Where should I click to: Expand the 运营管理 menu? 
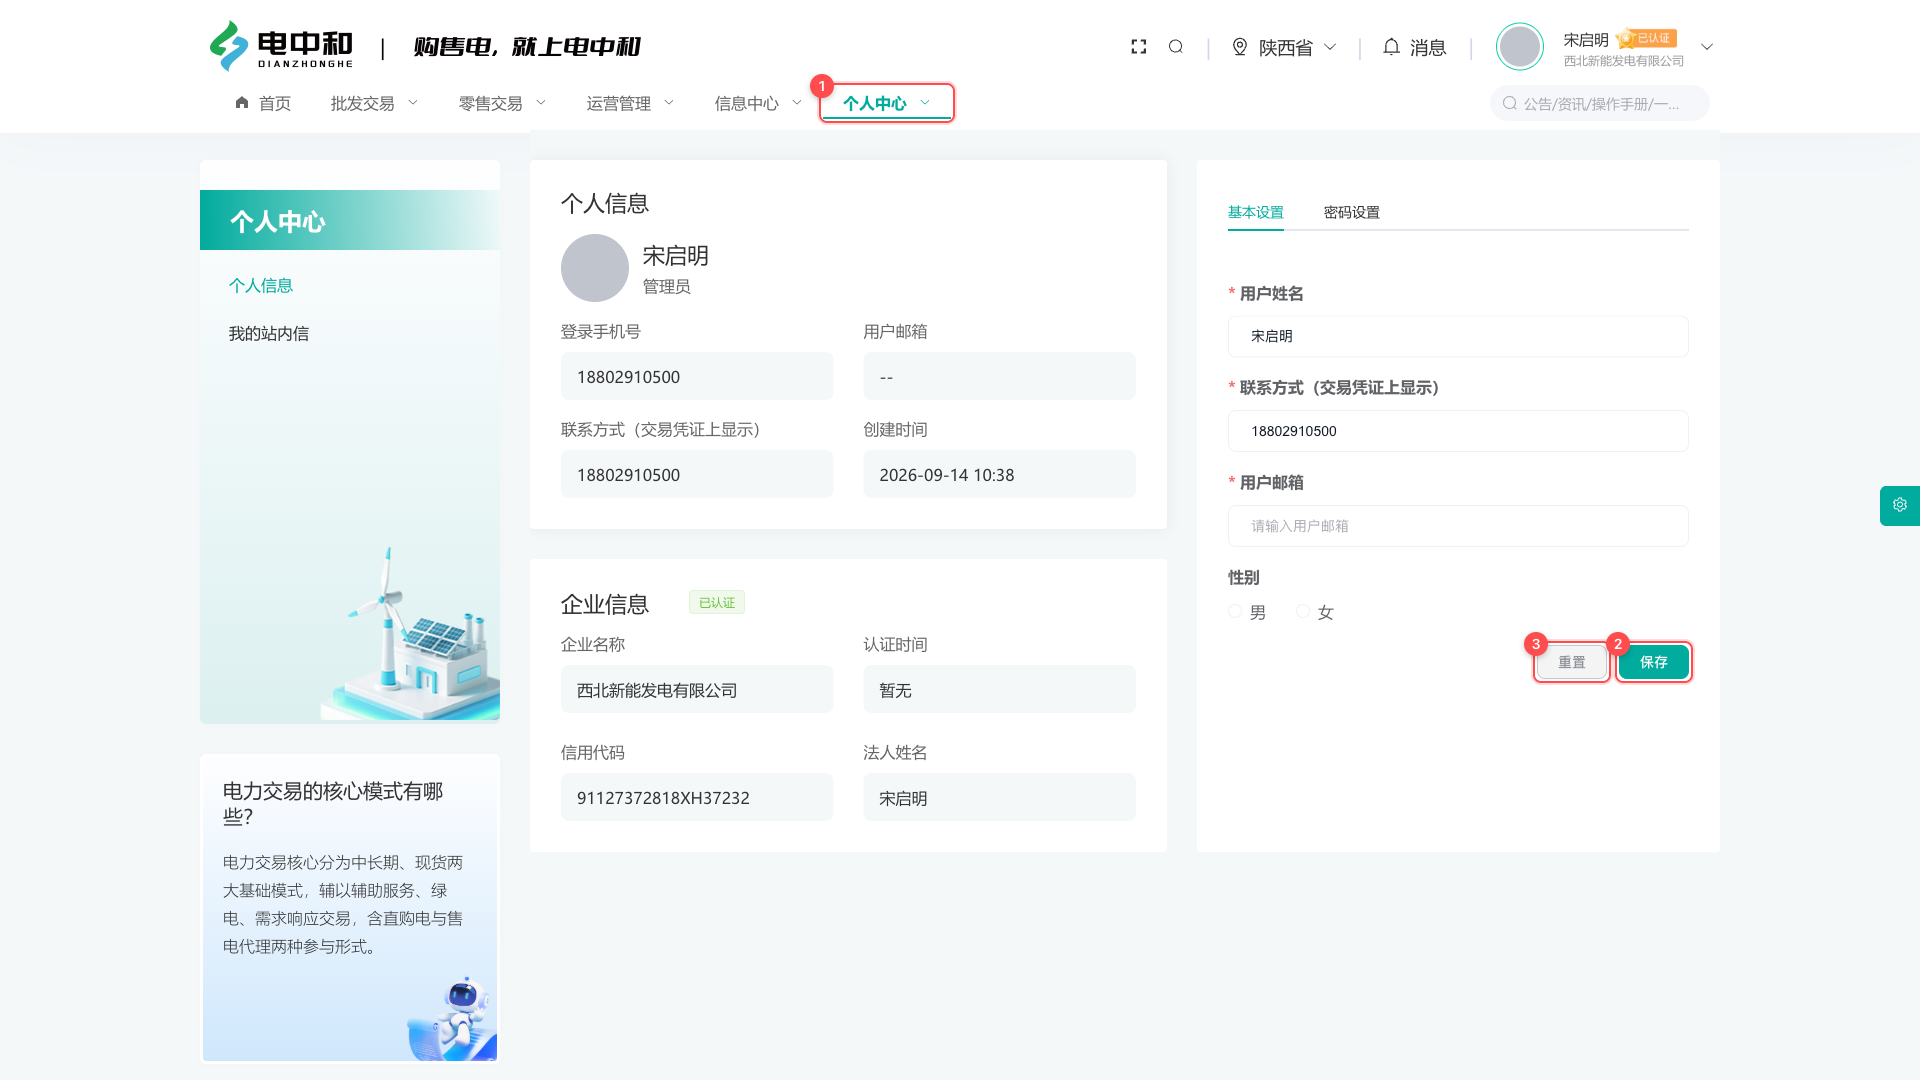pos(631,103)
